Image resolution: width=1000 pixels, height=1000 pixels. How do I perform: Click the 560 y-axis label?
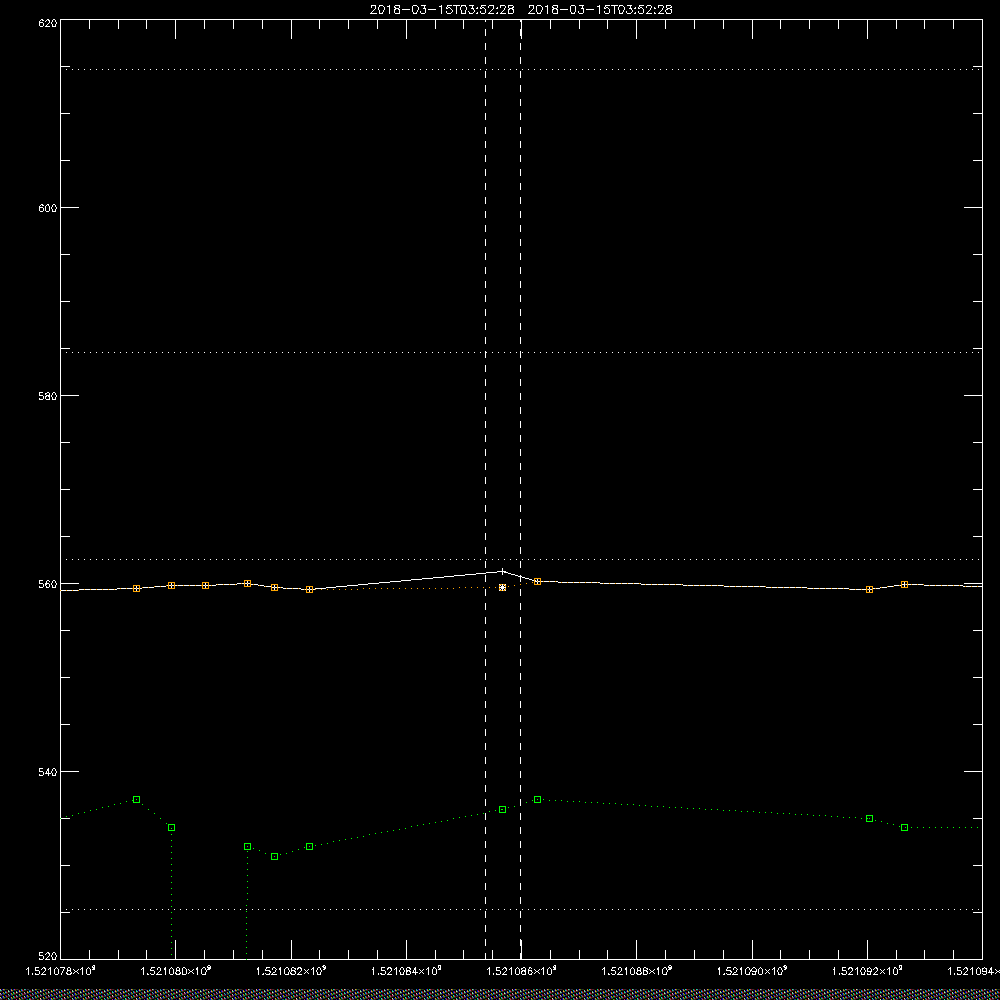click(x=48, y=584)
